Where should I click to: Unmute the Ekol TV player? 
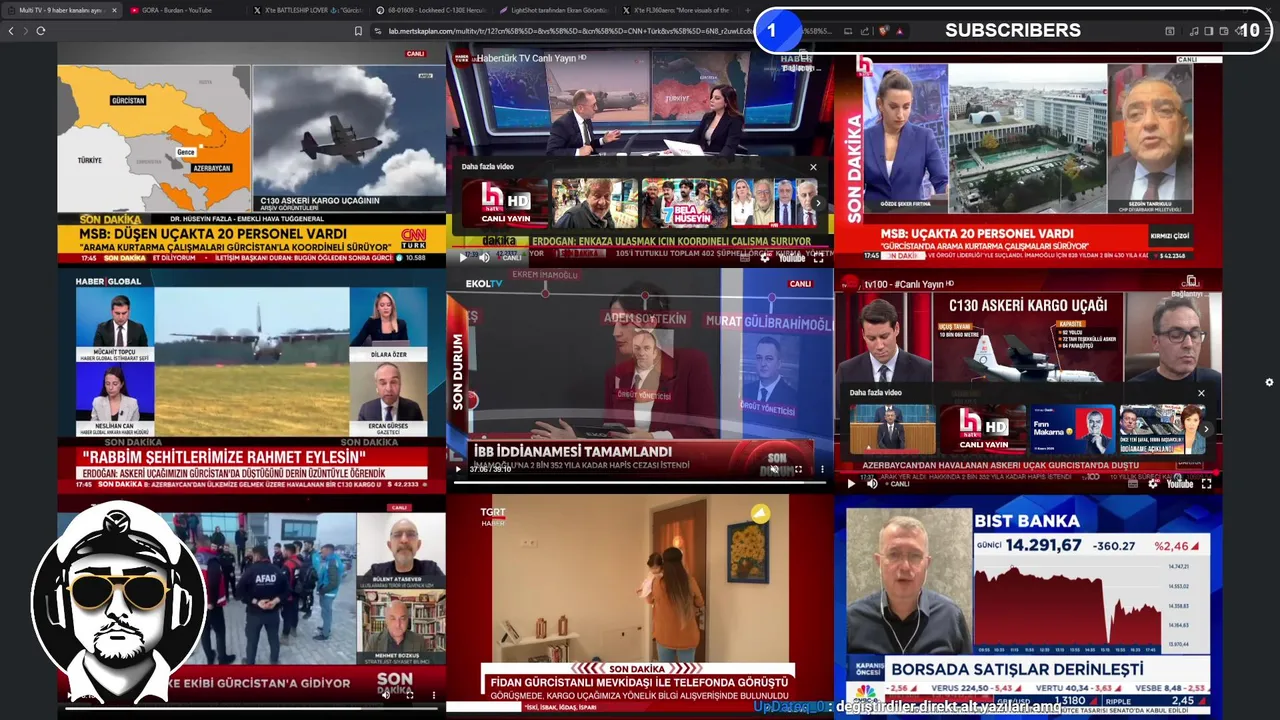(x=774, y=468)
